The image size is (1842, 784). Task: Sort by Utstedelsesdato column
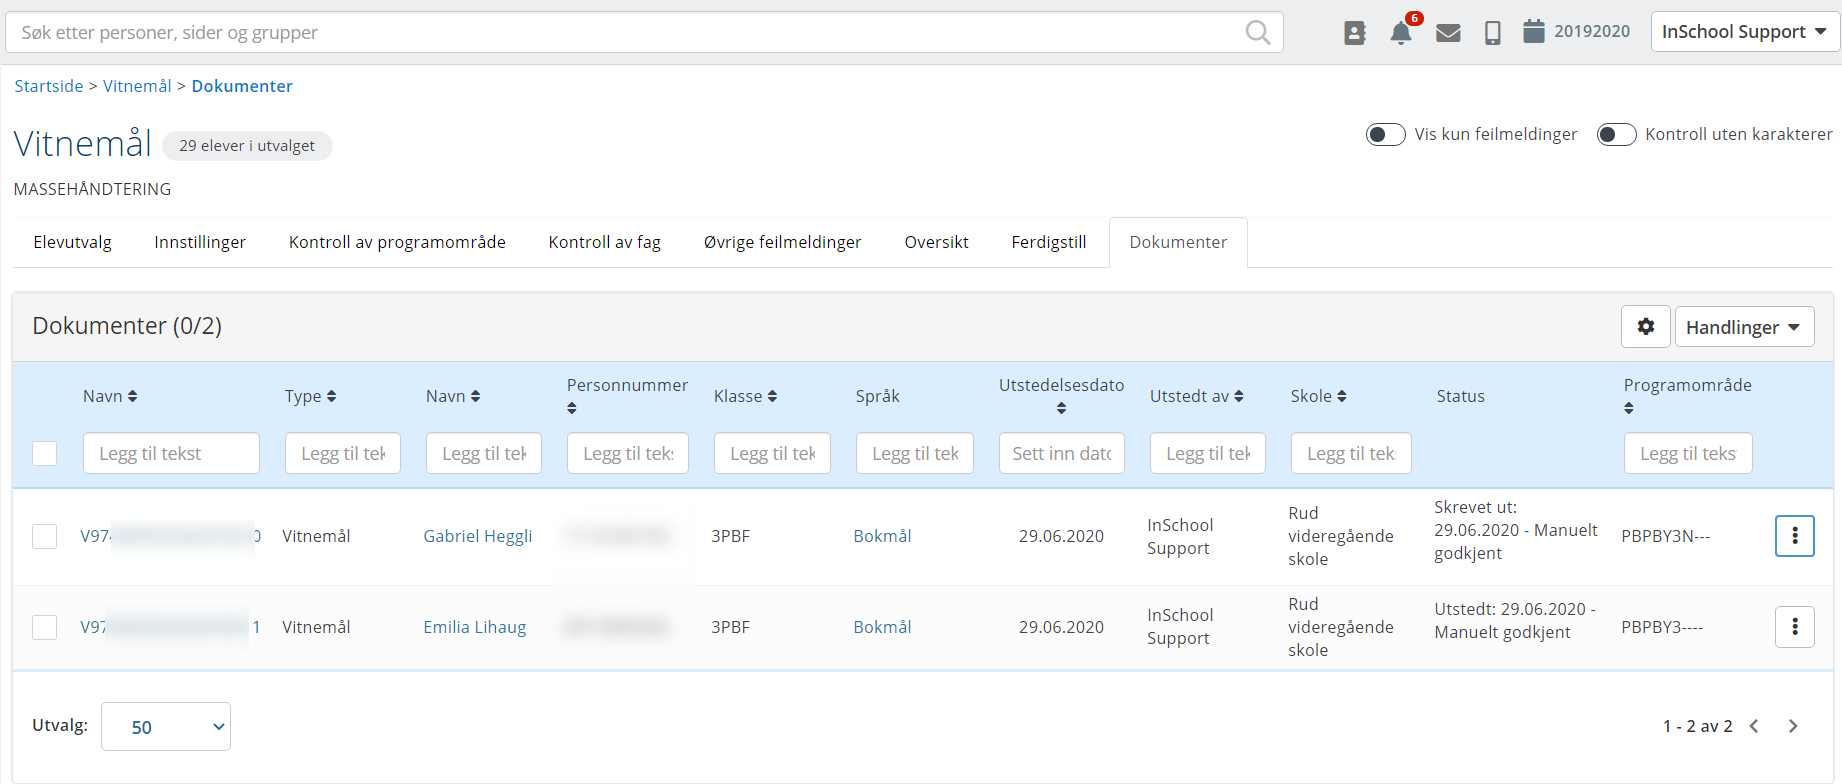pos(1061,408)
